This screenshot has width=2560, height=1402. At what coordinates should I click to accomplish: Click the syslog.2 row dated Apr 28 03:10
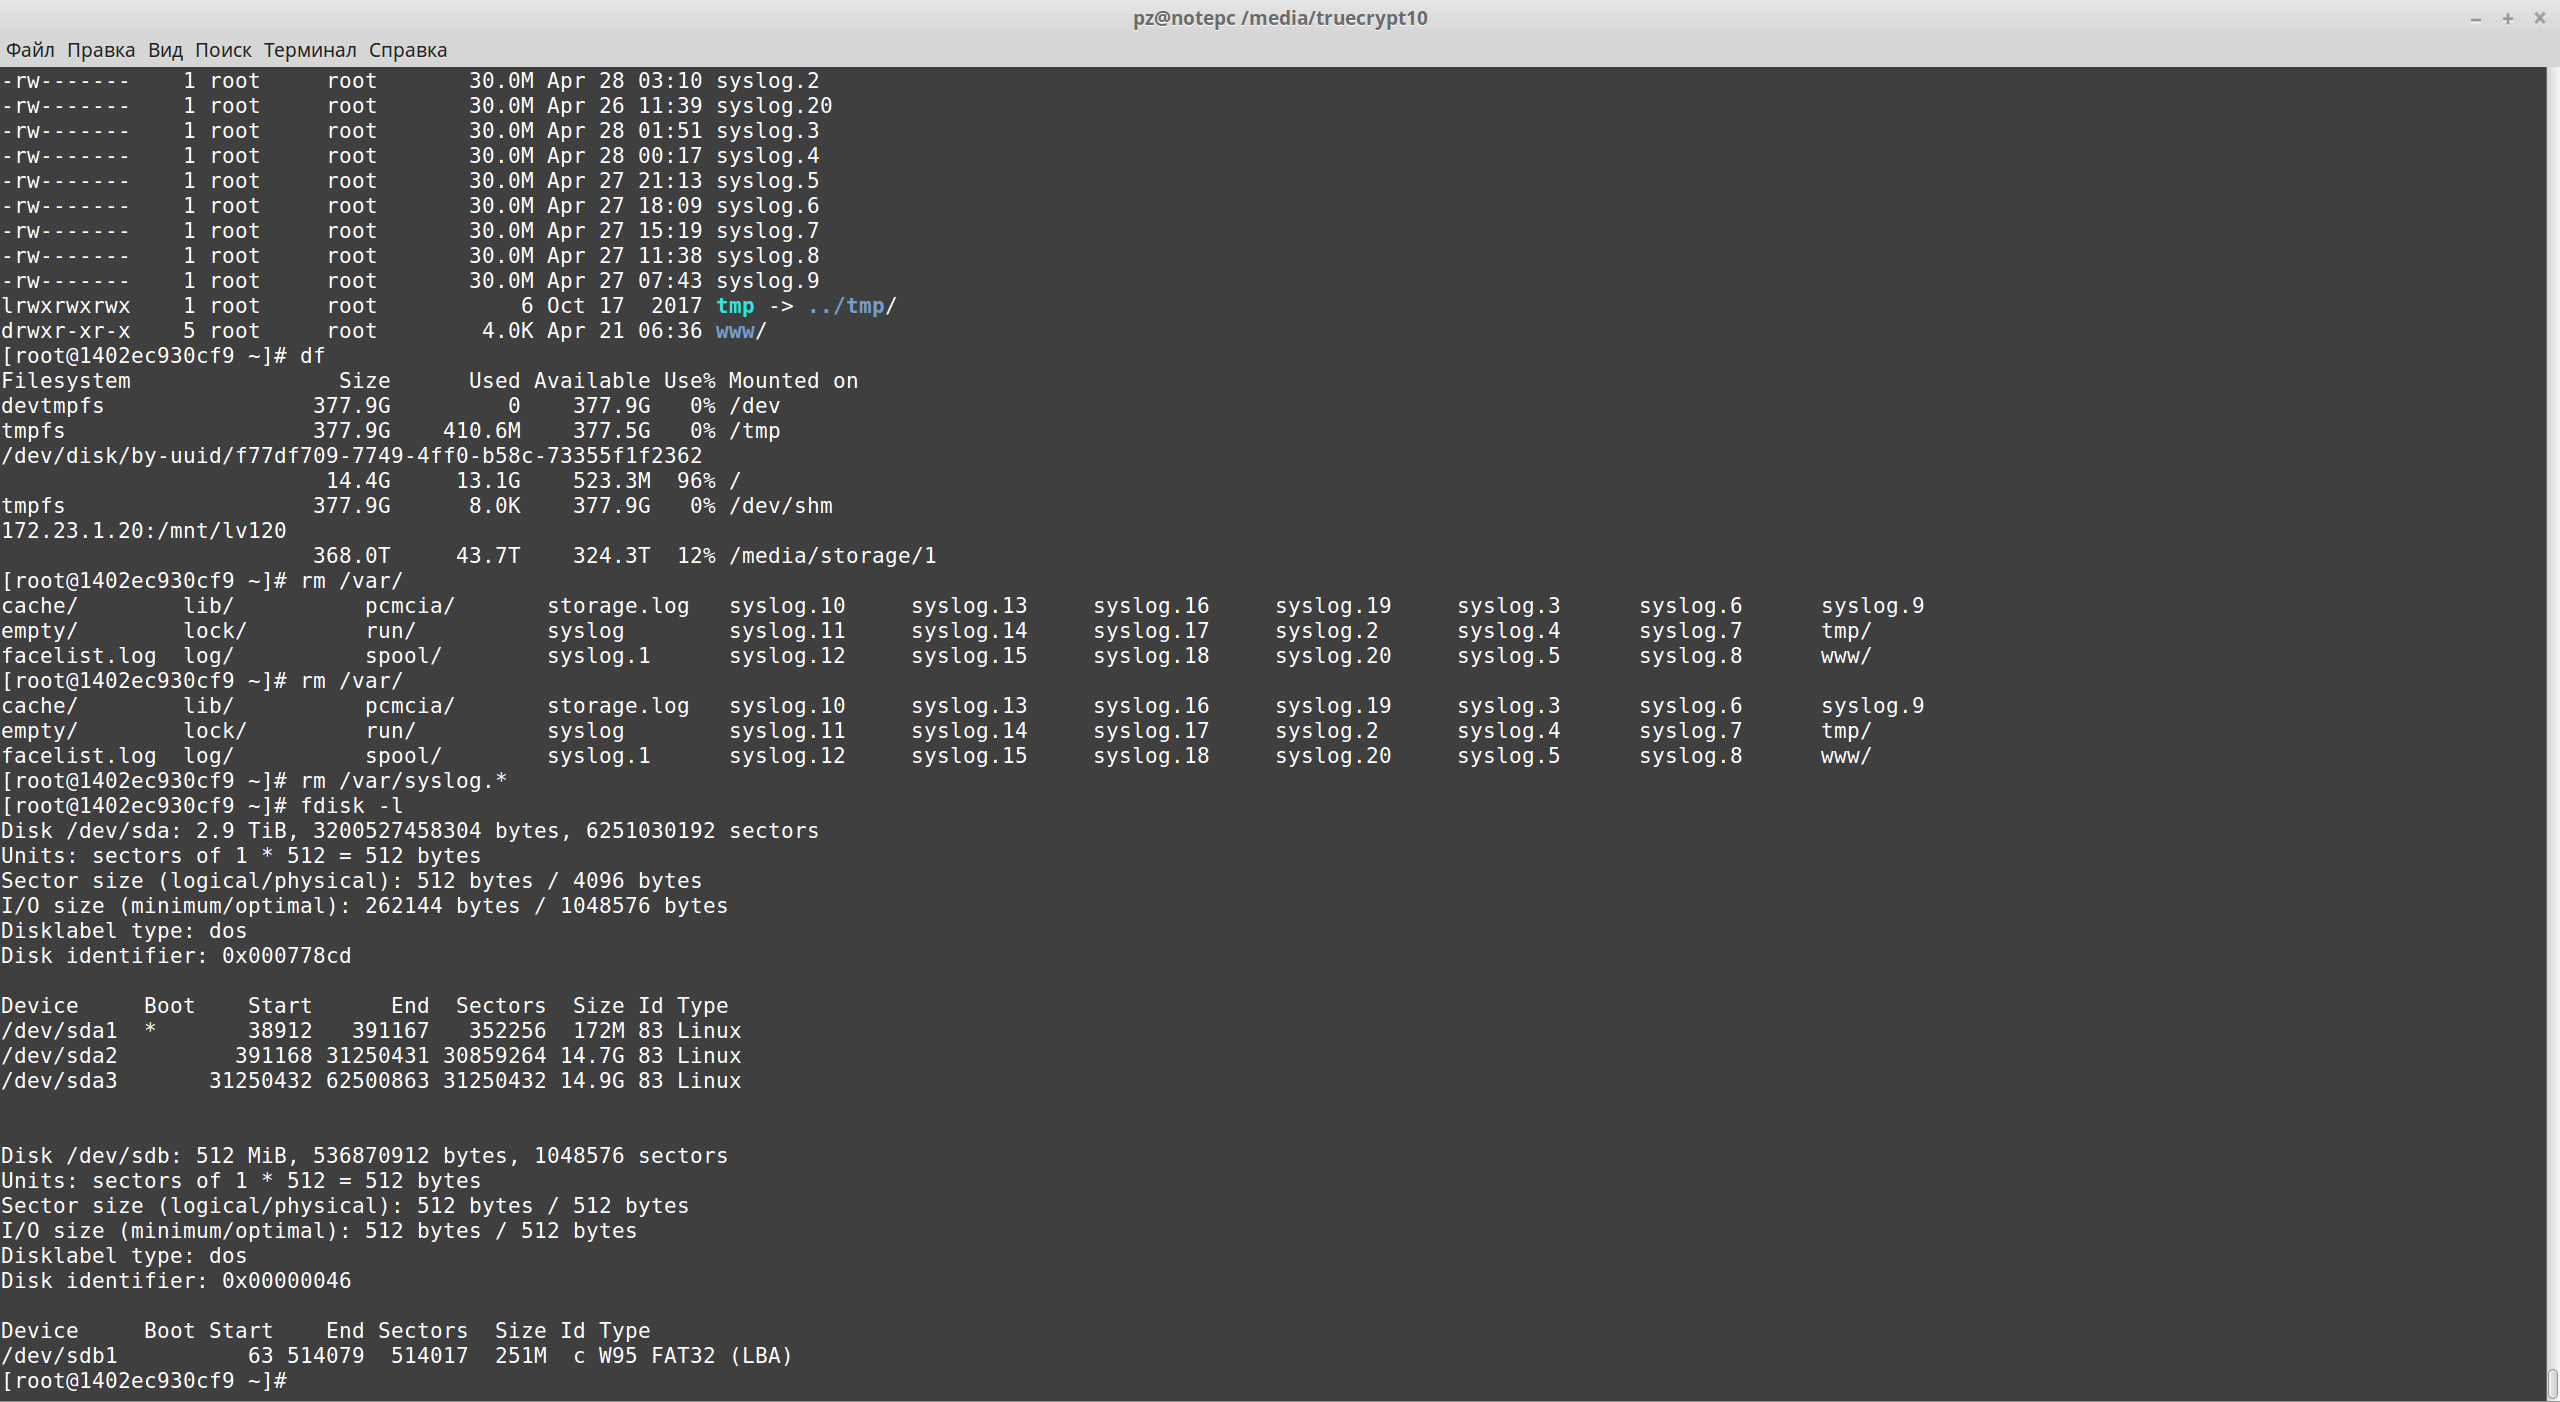click(x=410, y=81)
